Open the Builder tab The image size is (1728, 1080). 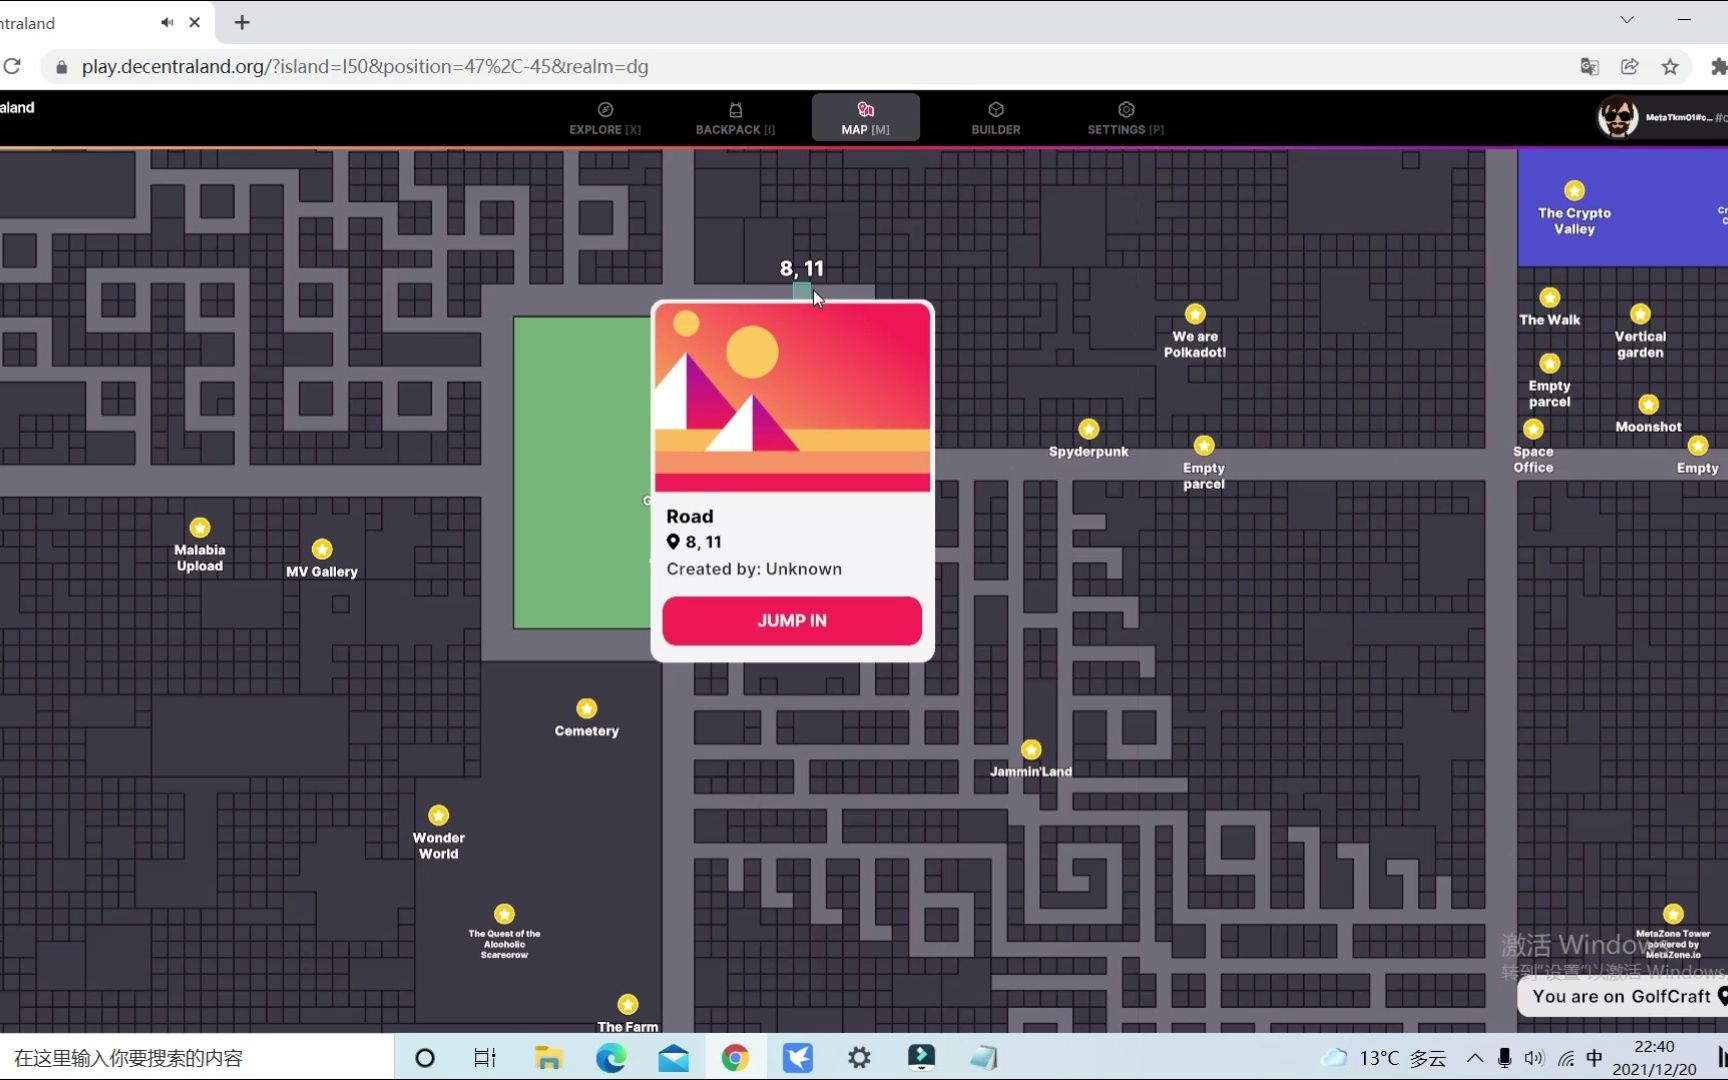tap(996, 118)
